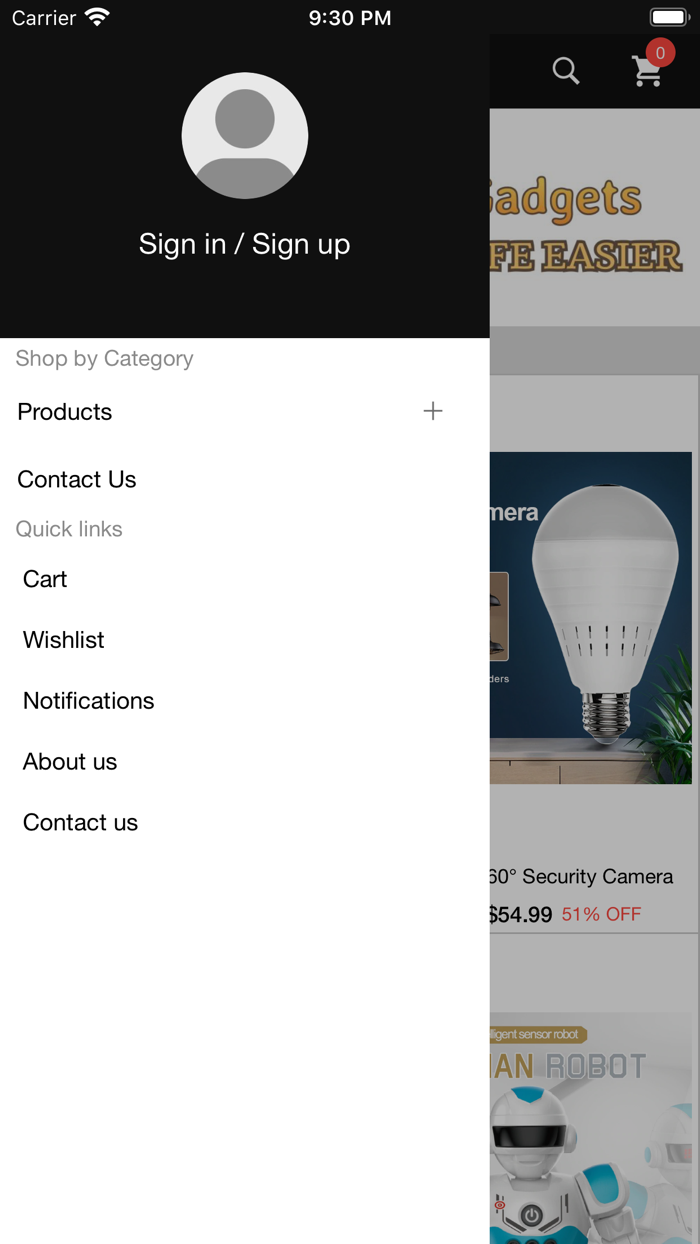The width and height of the screenshot is (700, 1244).
Task: Expand Products with the plus icon
Action: pos(433,411)
